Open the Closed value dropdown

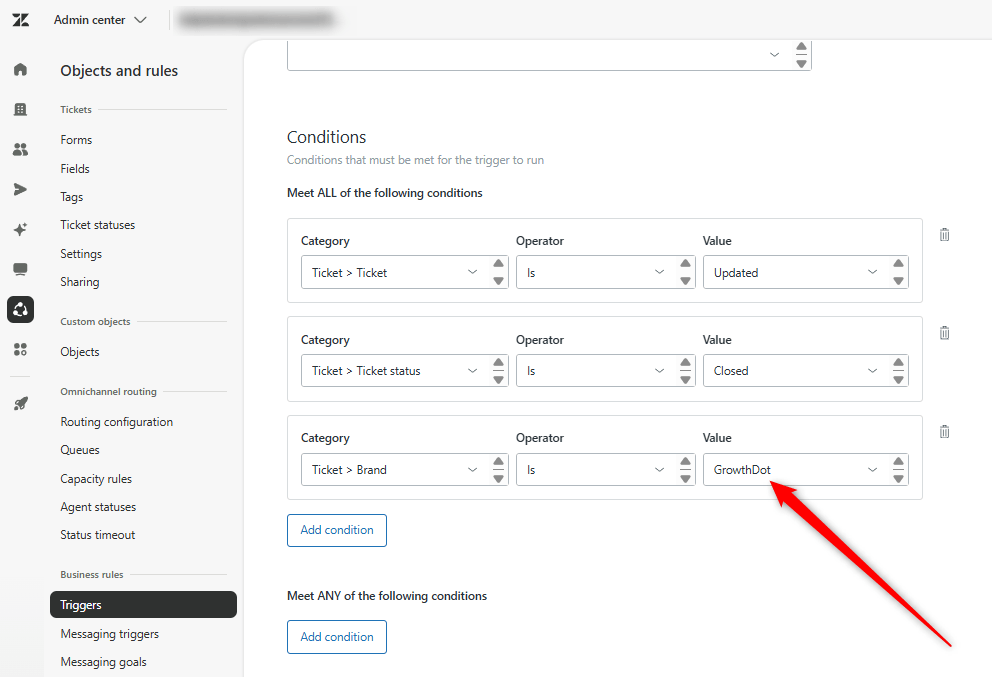point(805,371)
